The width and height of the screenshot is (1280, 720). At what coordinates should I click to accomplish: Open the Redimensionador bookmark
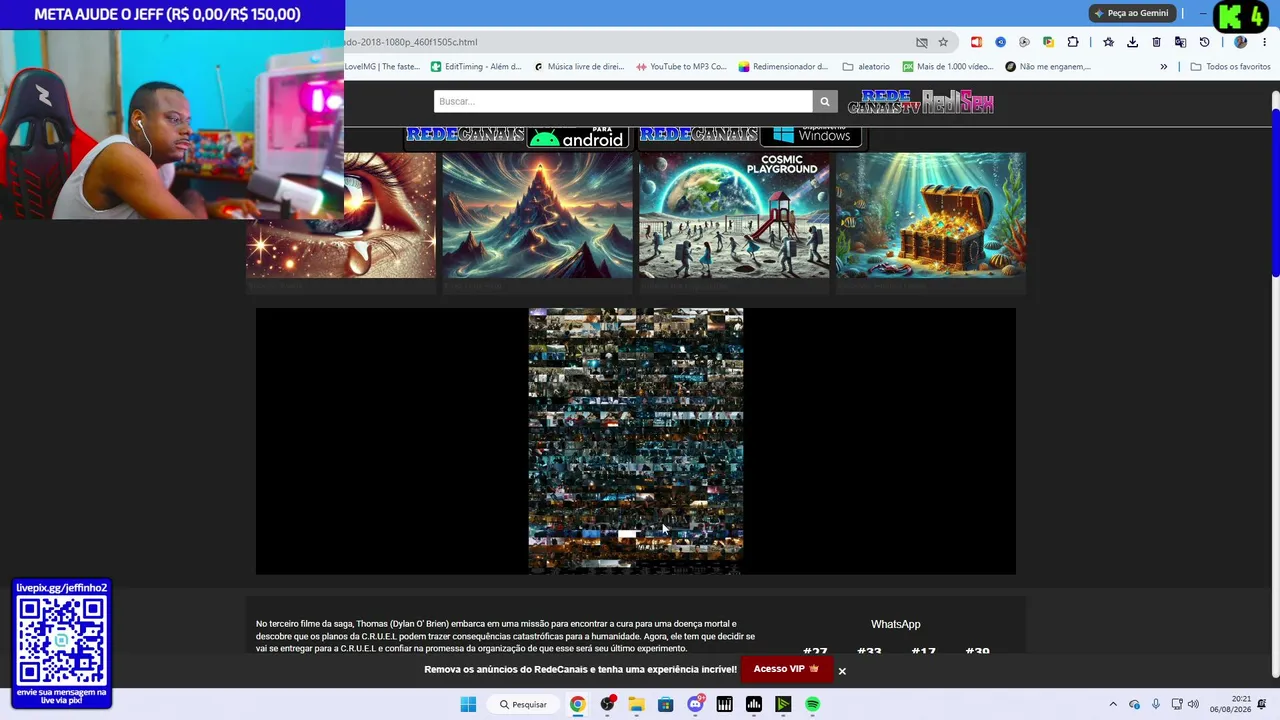[783, 67]
